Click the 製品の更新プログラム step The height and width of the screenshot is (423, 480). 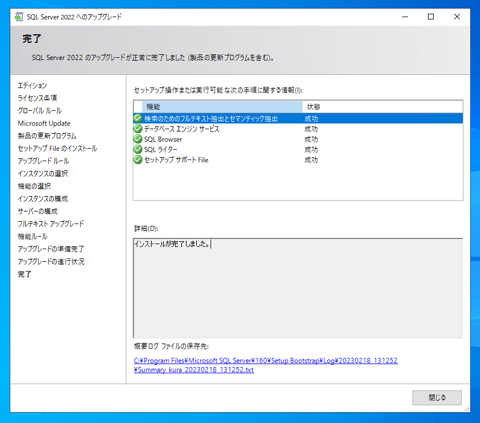pos(47,136)
